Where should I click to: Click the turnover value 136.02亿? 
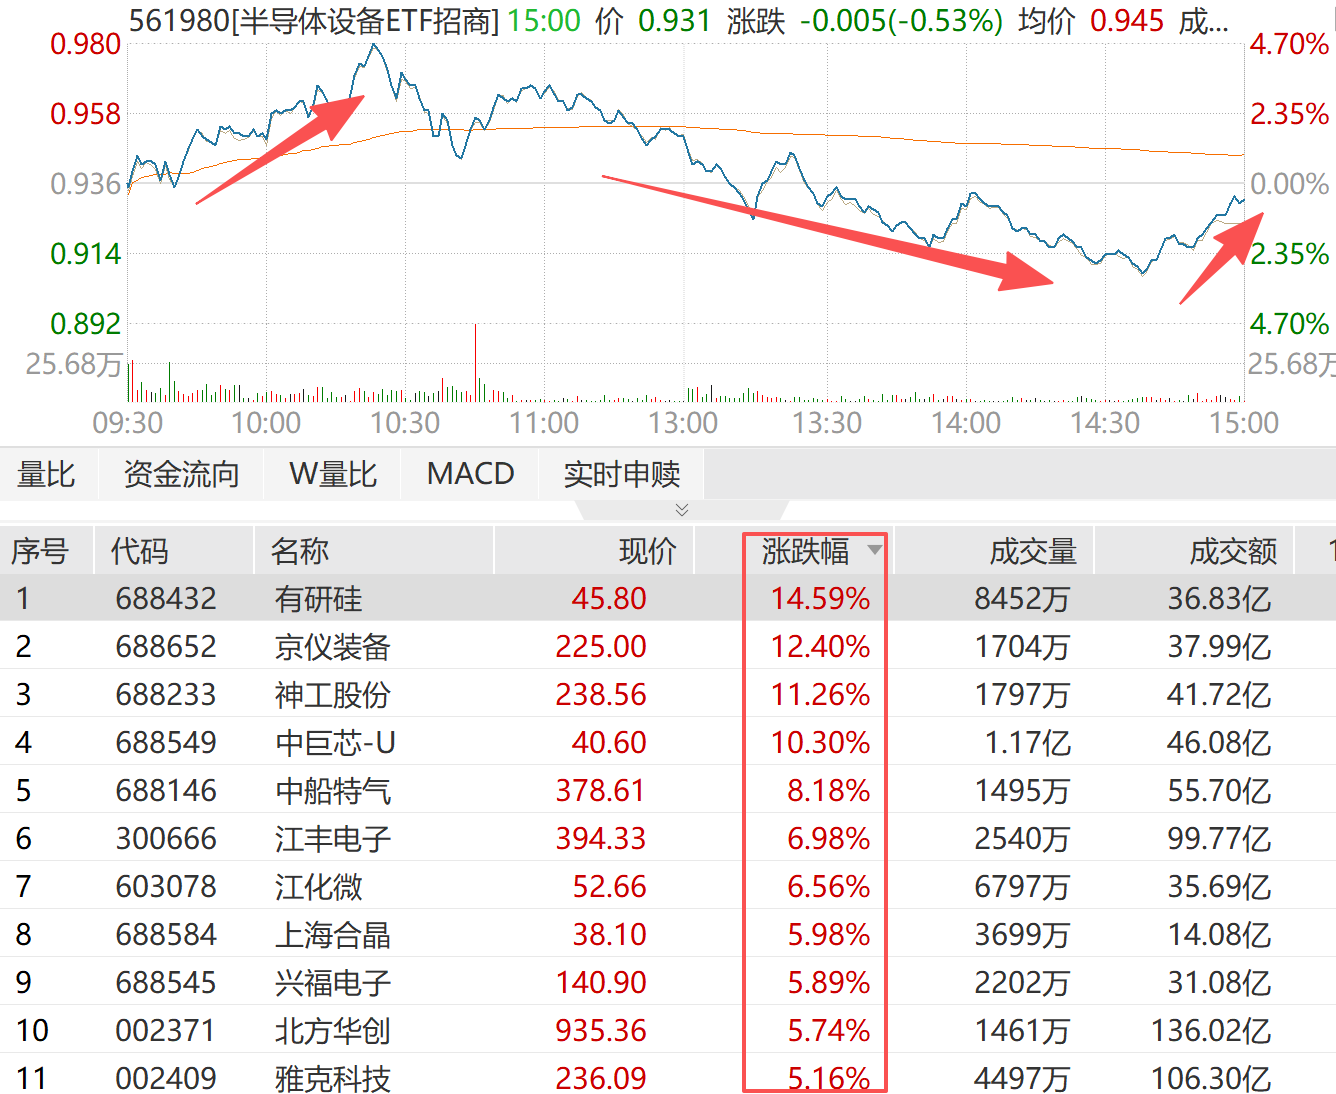pyautogui.click(x=1211, y=1031)
